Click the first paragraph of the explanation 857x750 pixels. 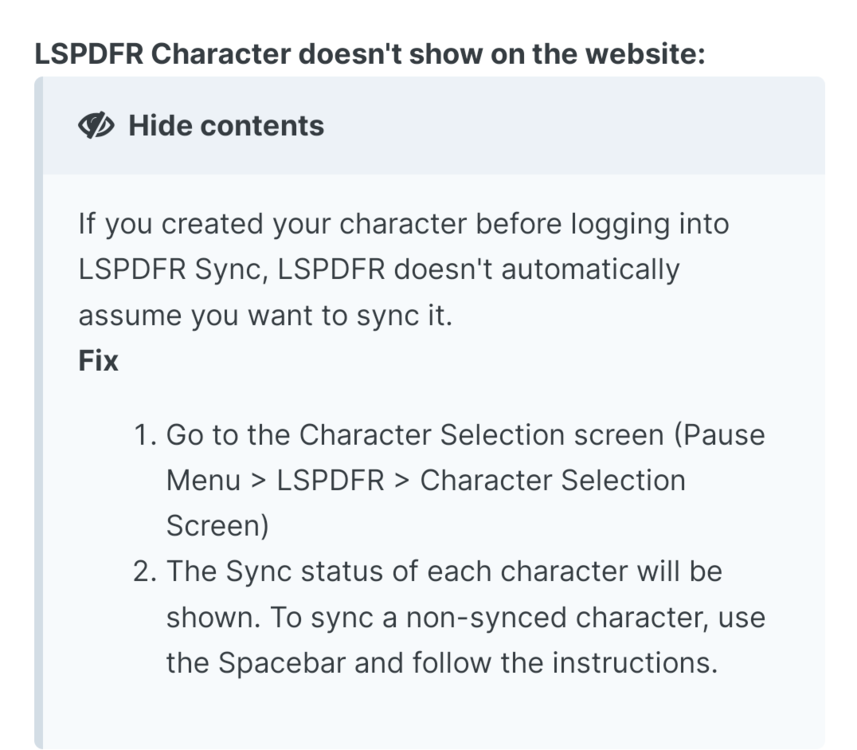(400, 269)
